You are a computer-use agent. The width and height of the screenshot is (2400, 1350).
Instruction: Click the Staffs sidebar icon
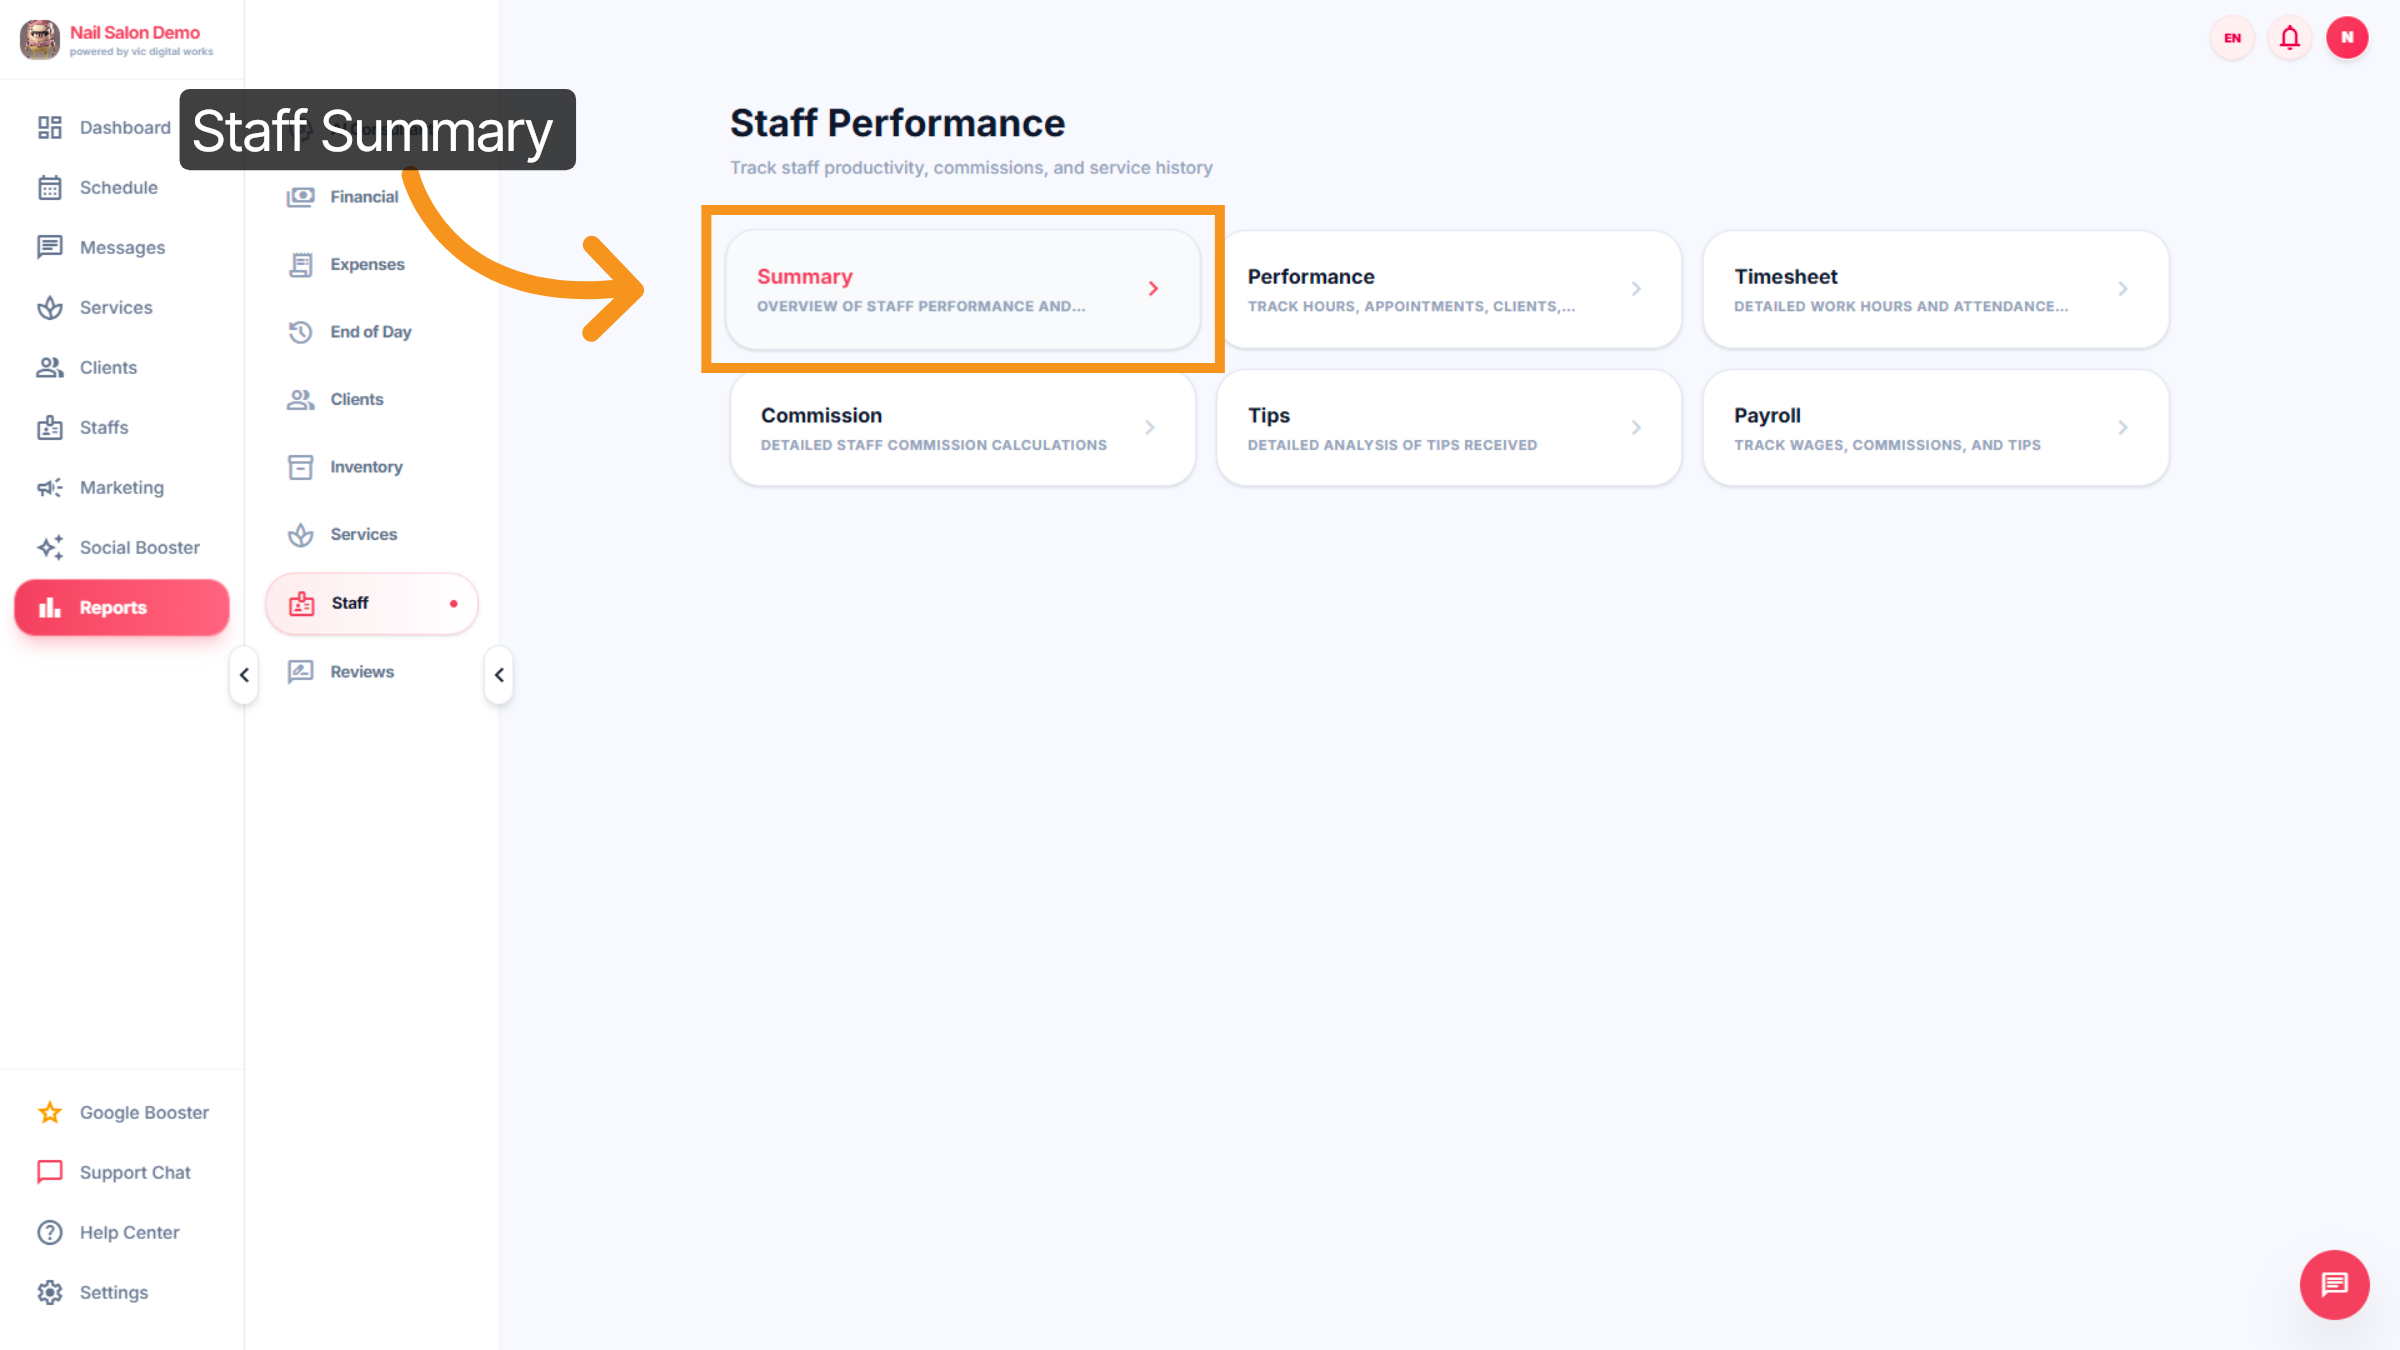click(50, 427)
